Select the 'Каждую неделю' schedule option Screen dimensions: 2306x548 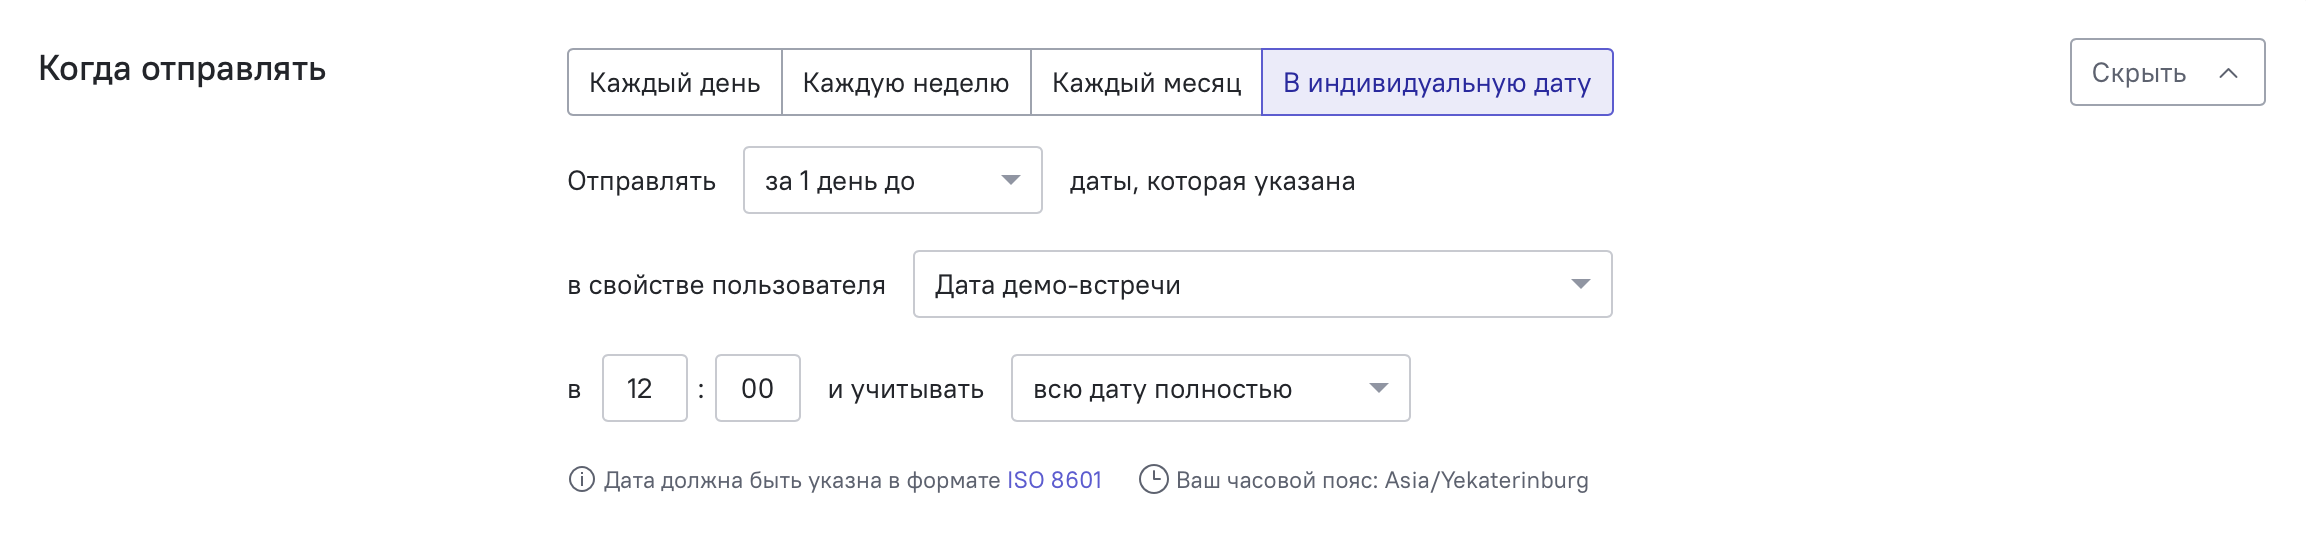[x=906, y=82]
